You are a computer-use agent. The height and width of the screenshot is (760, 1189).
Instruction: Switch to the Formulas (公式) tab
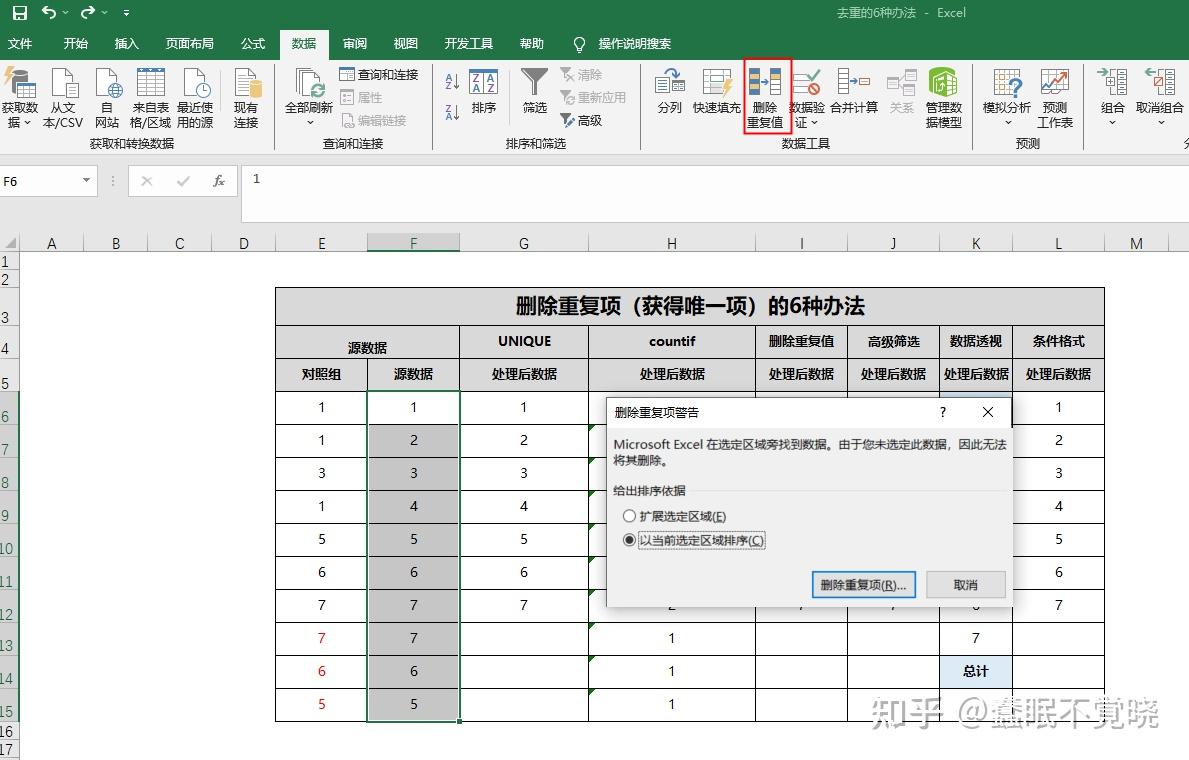pos(253,43)
